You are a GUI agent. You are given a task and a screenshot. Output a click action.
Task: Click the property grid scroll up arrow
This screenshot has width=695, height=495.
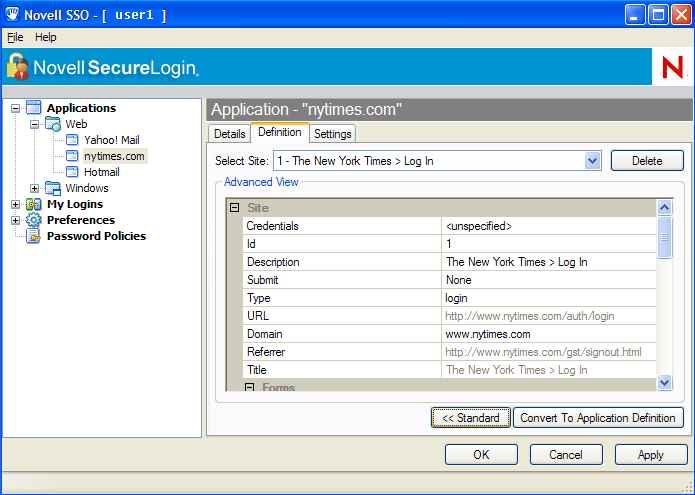click(664, 207)
